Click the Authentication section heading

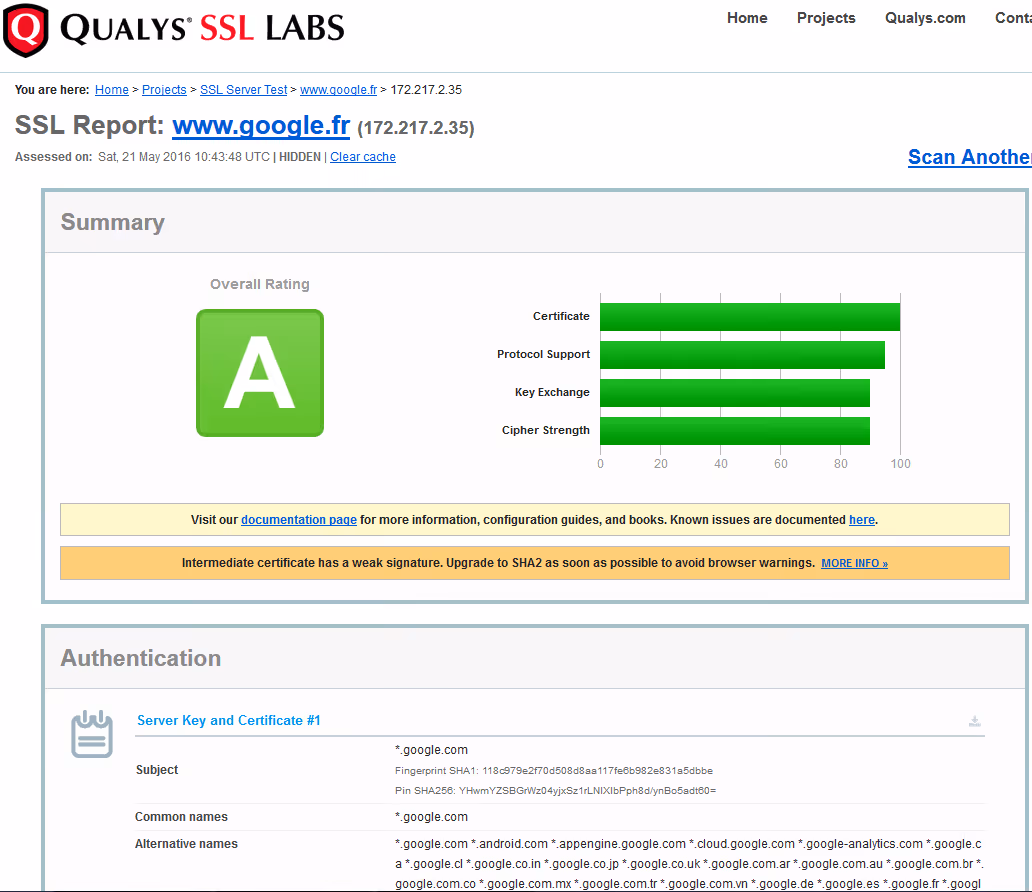click(x=141, y=658)
